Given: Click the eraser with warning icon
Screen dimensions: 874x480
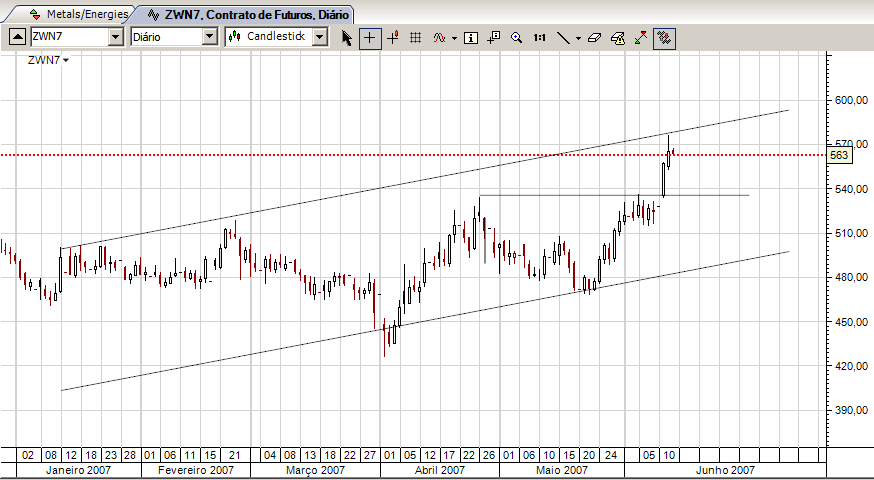Looking at the screenshot, I should click(x=618, y=38).
